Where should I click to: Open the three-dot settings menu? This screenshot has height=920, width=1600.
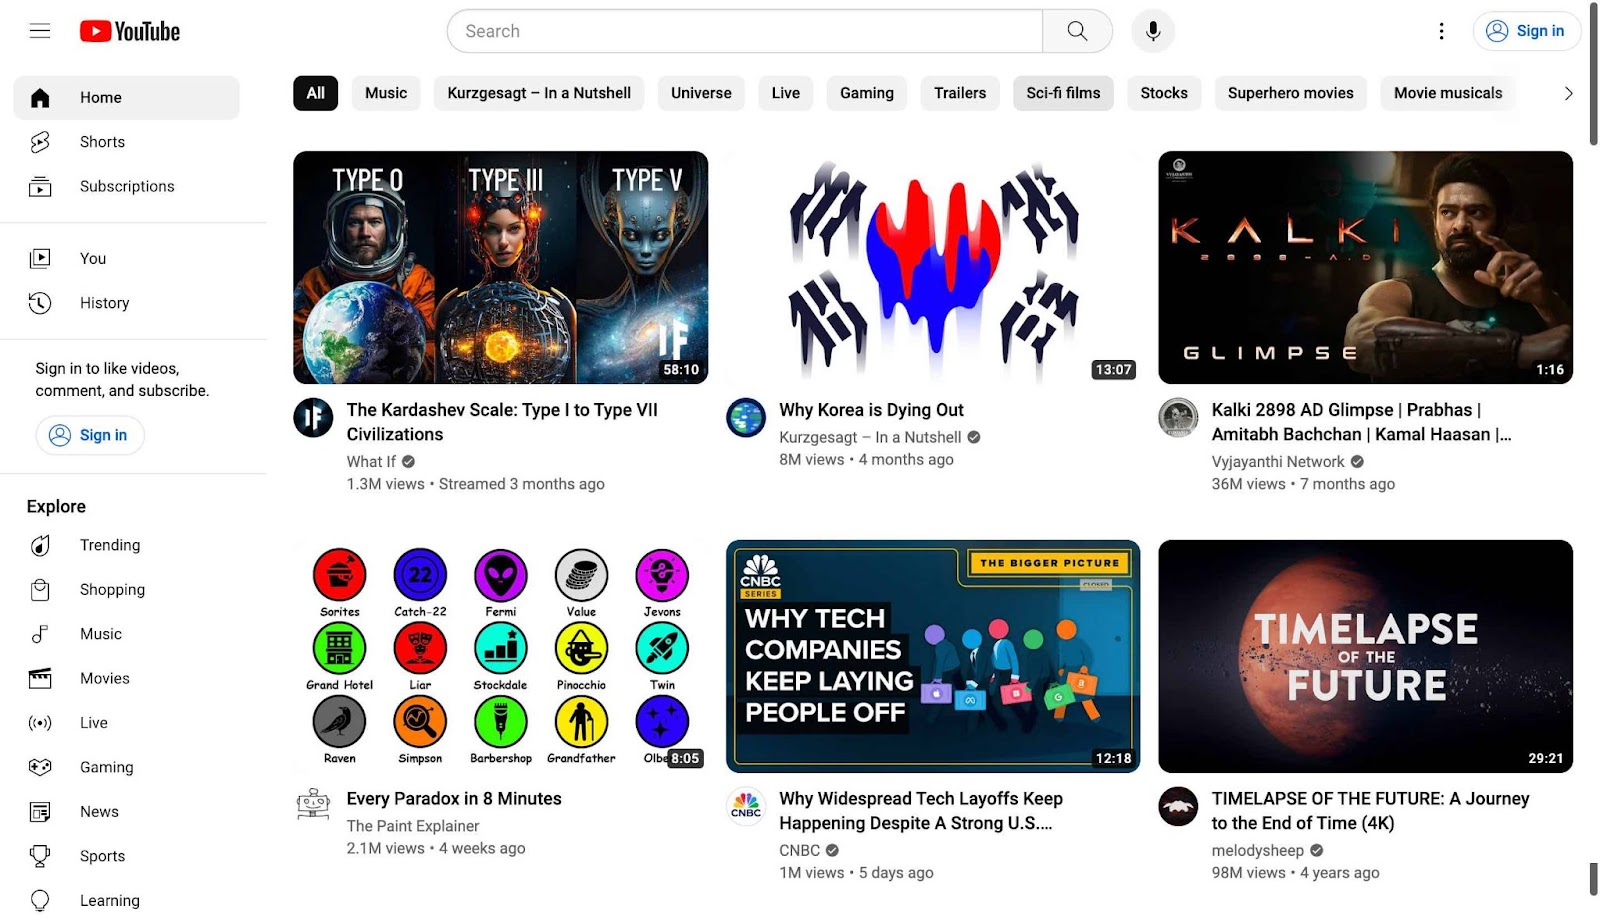coord(1441,31)
